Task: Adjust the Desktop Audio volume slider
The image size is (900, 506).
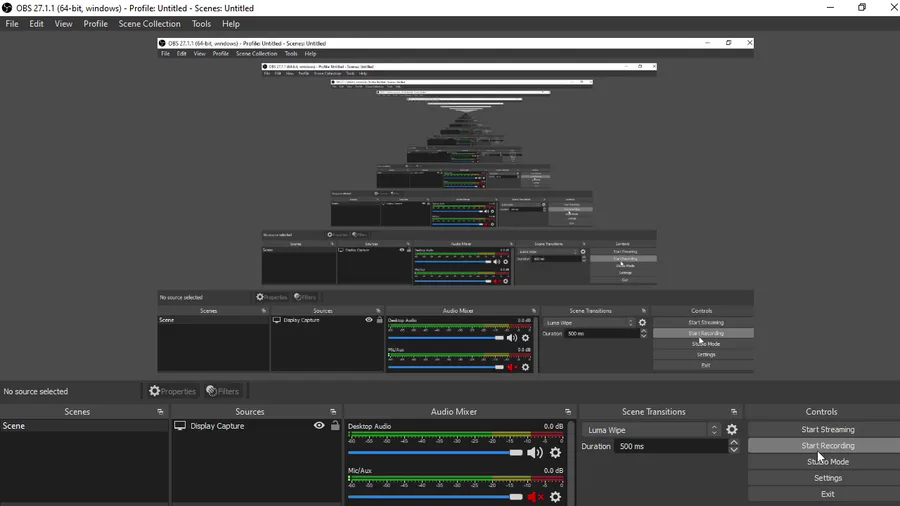Action: pos(435,453)
